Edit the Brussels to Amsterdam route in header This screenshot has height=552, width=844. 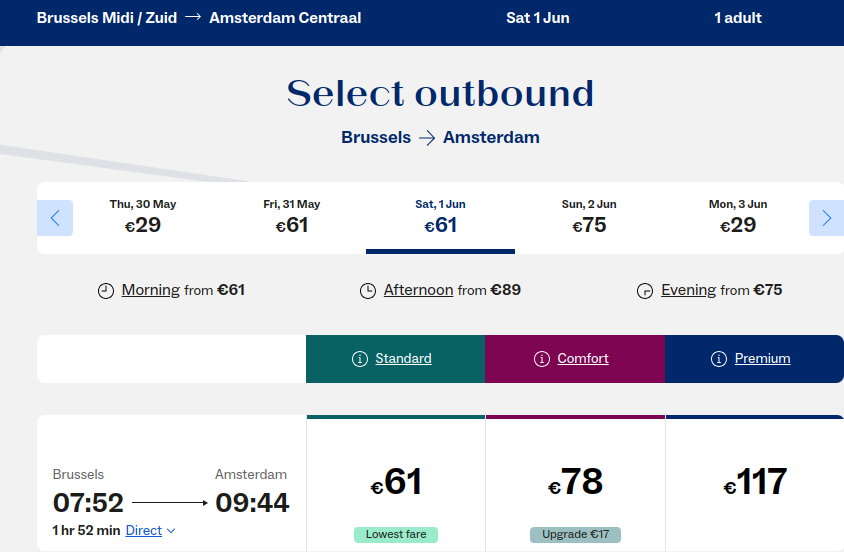[x=199, y=18]
